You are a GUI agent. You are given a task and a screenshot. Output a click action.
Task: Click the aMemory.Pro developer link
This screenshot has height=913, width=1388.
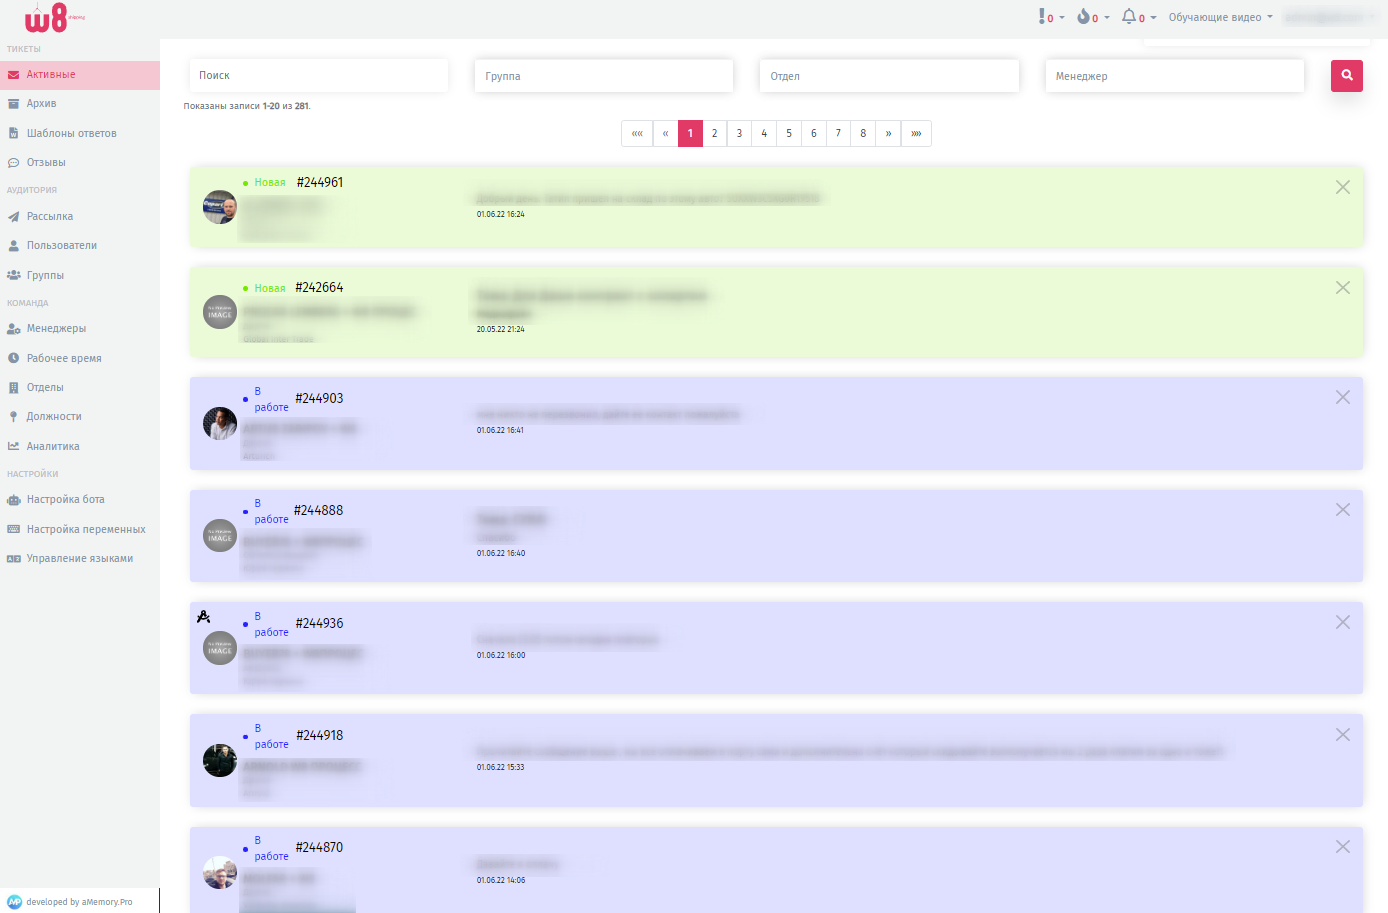point(79,902)
